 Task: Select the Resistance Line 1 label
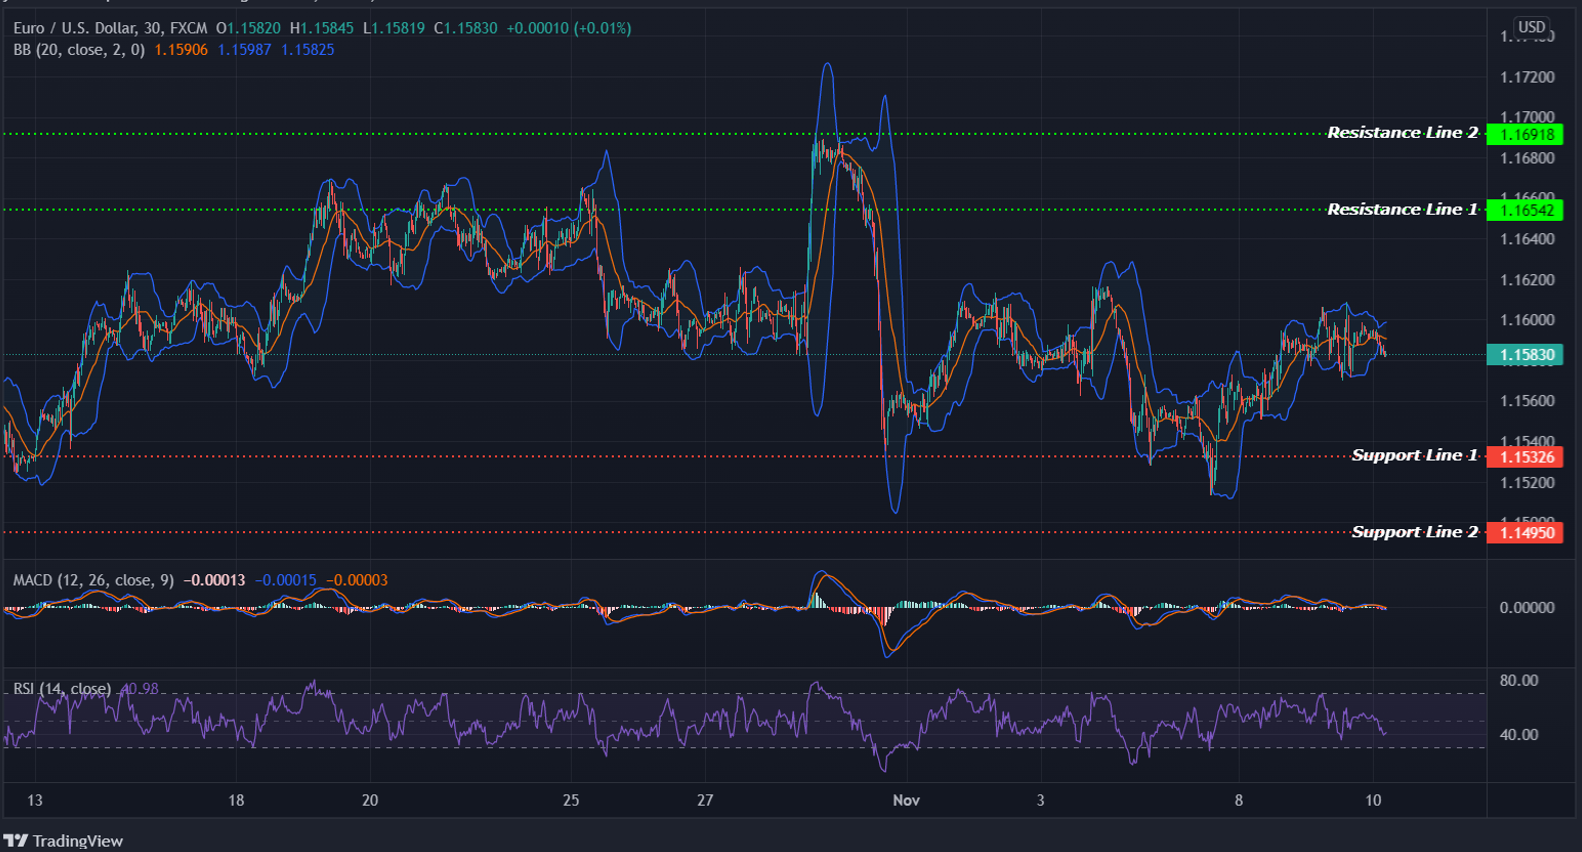point(1402,209)
